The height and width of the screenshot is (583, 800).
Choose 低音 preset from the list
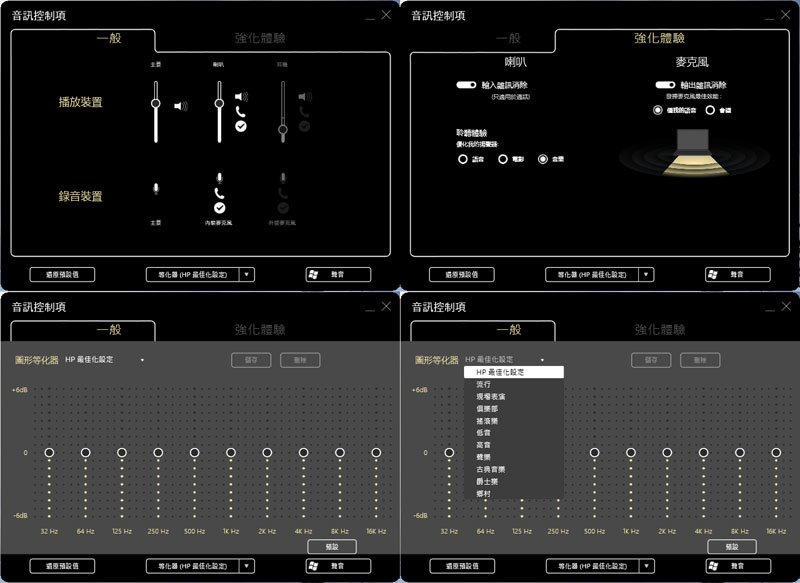(x=514, y=433)
